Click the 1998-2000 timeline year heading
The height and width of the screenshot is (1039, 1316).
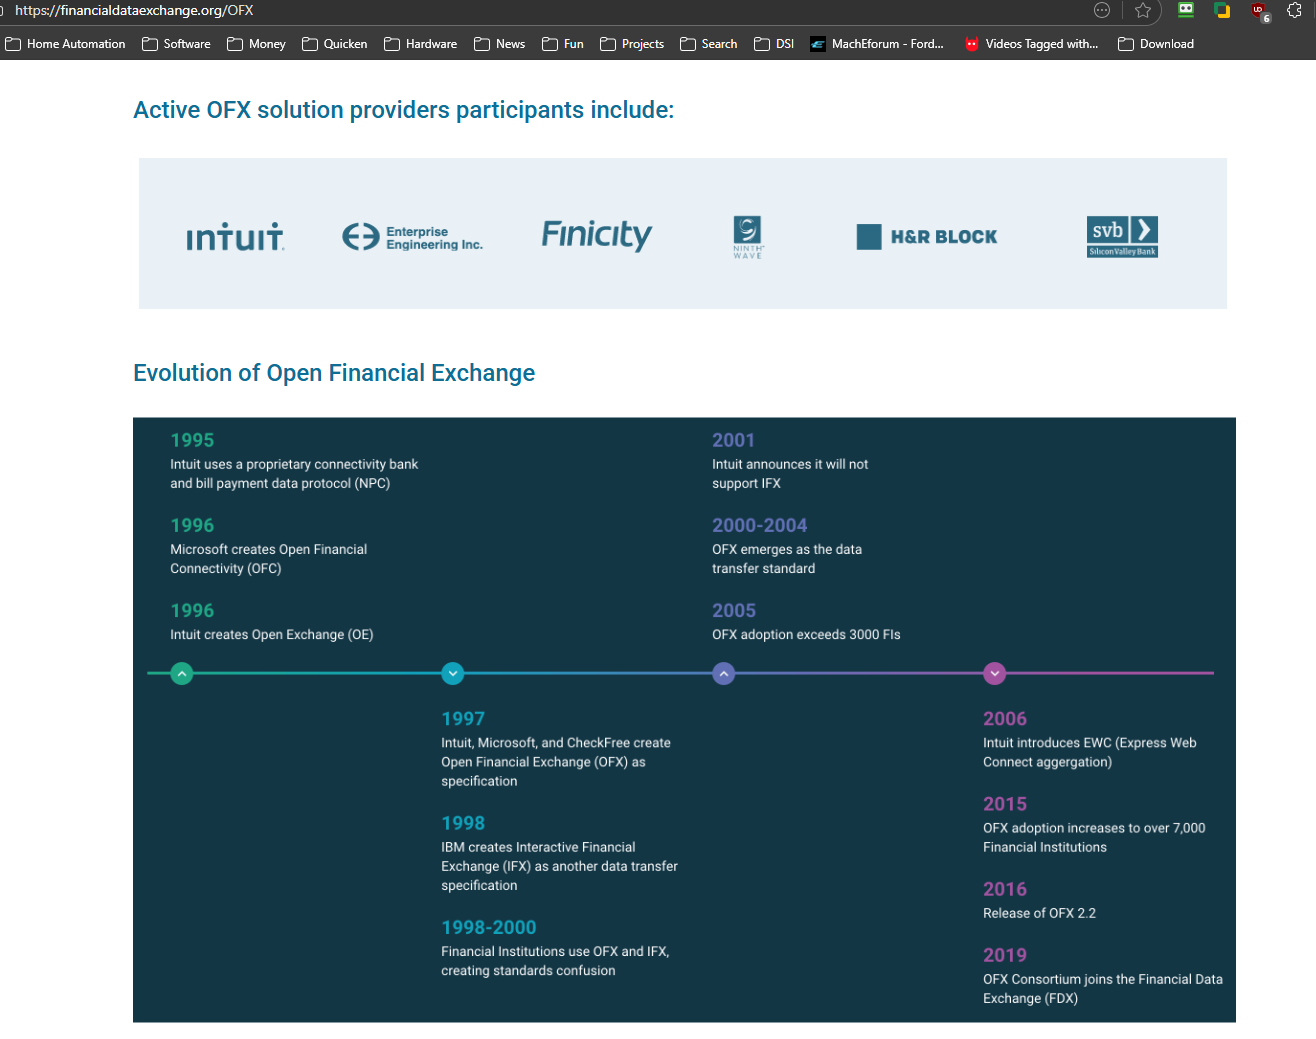(x=489, y=928)
